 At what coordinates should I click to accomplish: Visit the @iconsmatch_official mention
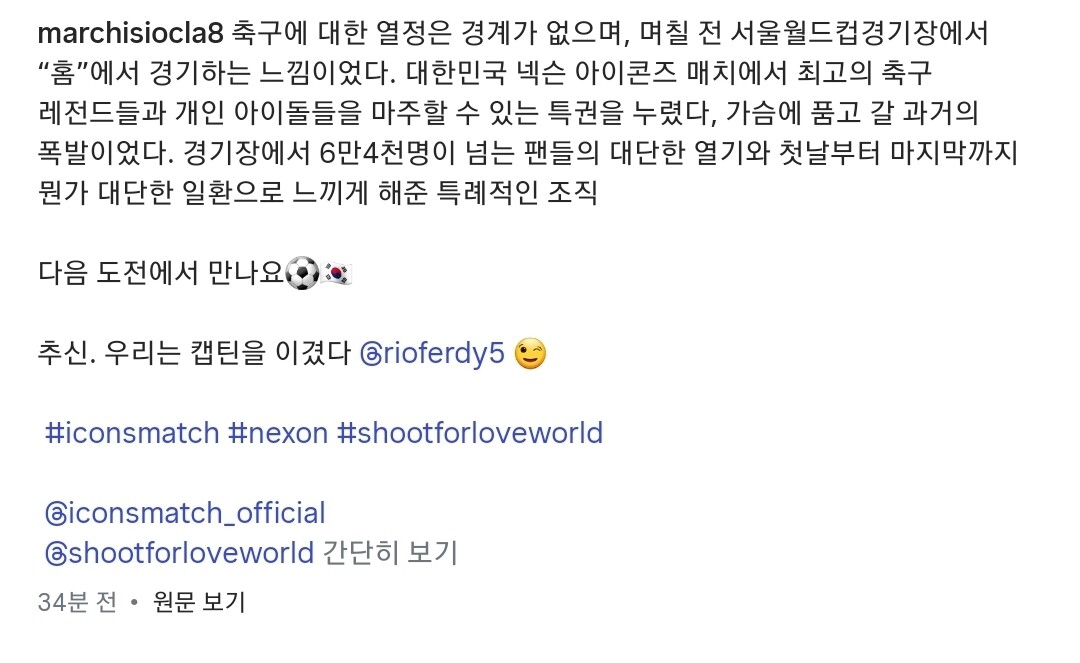[185, 514]
